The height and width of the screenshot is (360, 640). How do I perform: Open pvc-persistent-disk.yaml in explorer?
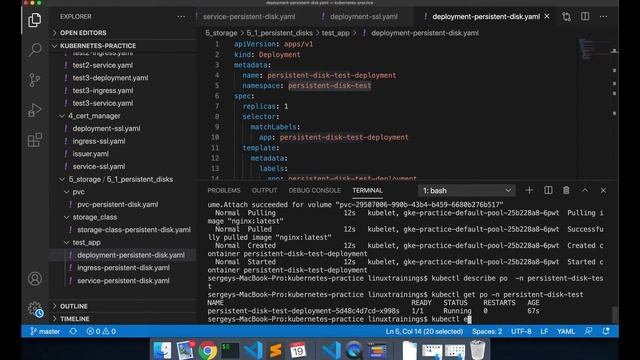coord(118,204)
